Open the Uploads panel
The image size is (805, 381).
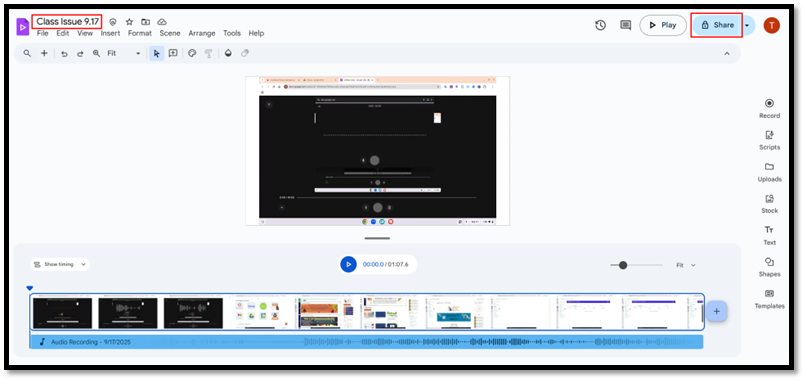coord(769,173)
